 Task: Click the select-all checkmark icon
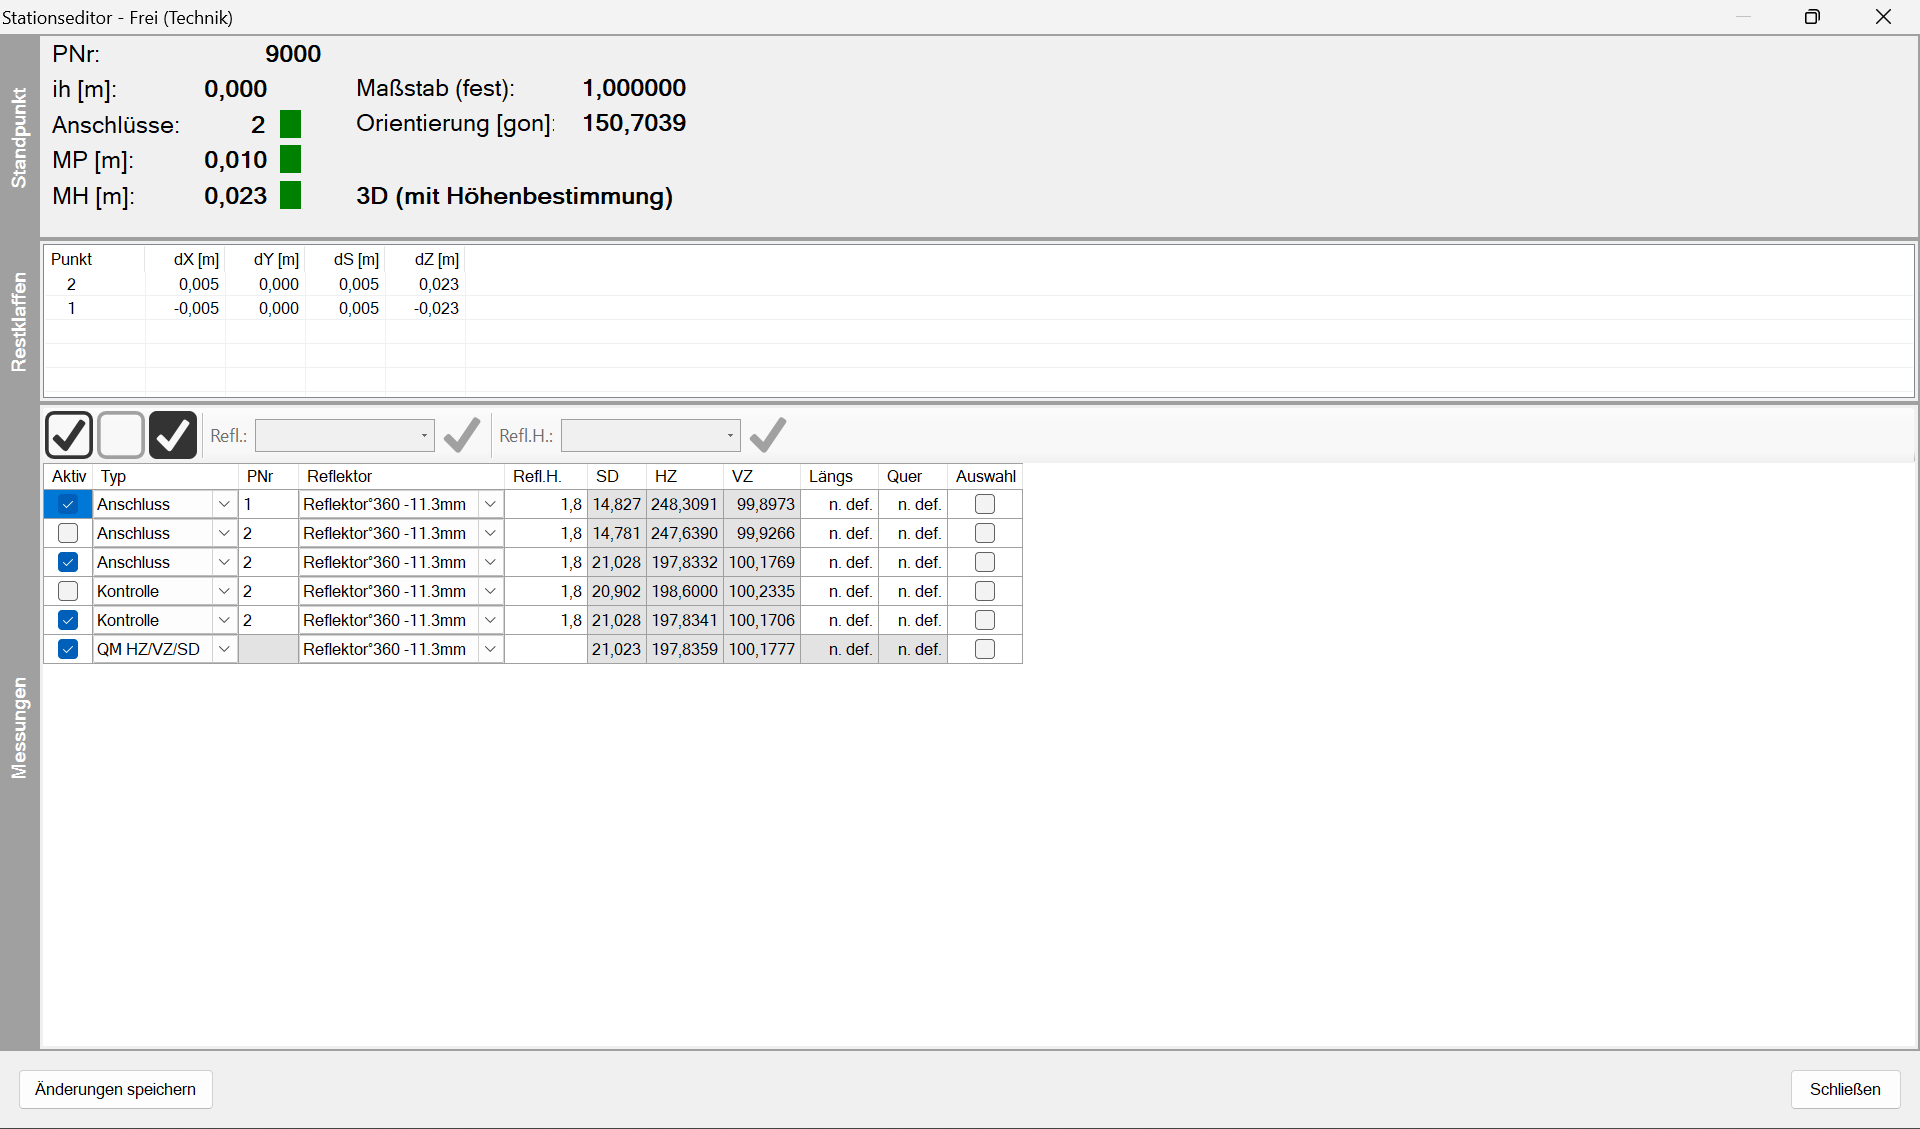69,435
